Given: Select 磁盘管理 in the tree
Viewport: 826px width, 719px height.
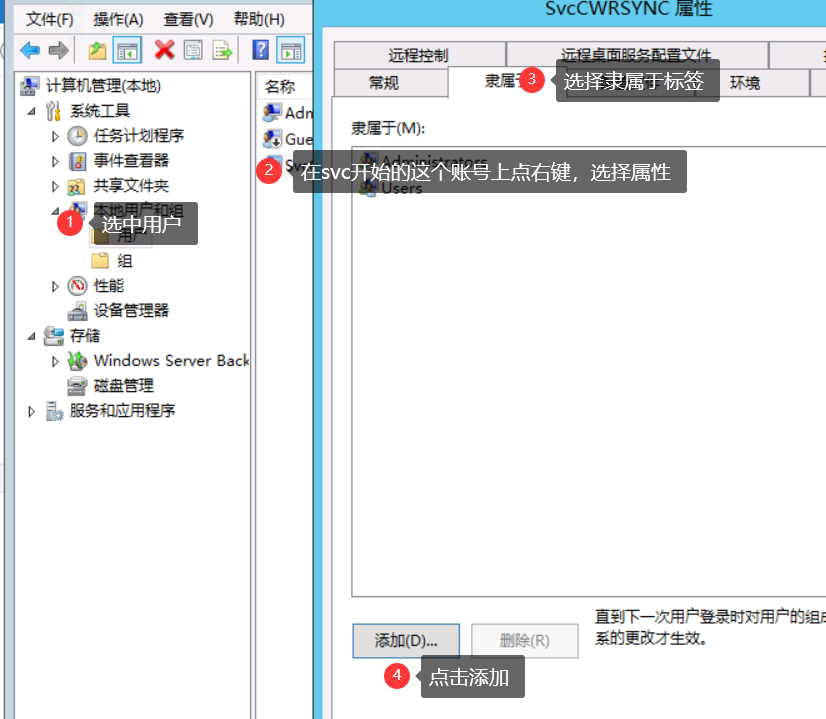Looking at the screenshot, I should [x=123, y=386].
